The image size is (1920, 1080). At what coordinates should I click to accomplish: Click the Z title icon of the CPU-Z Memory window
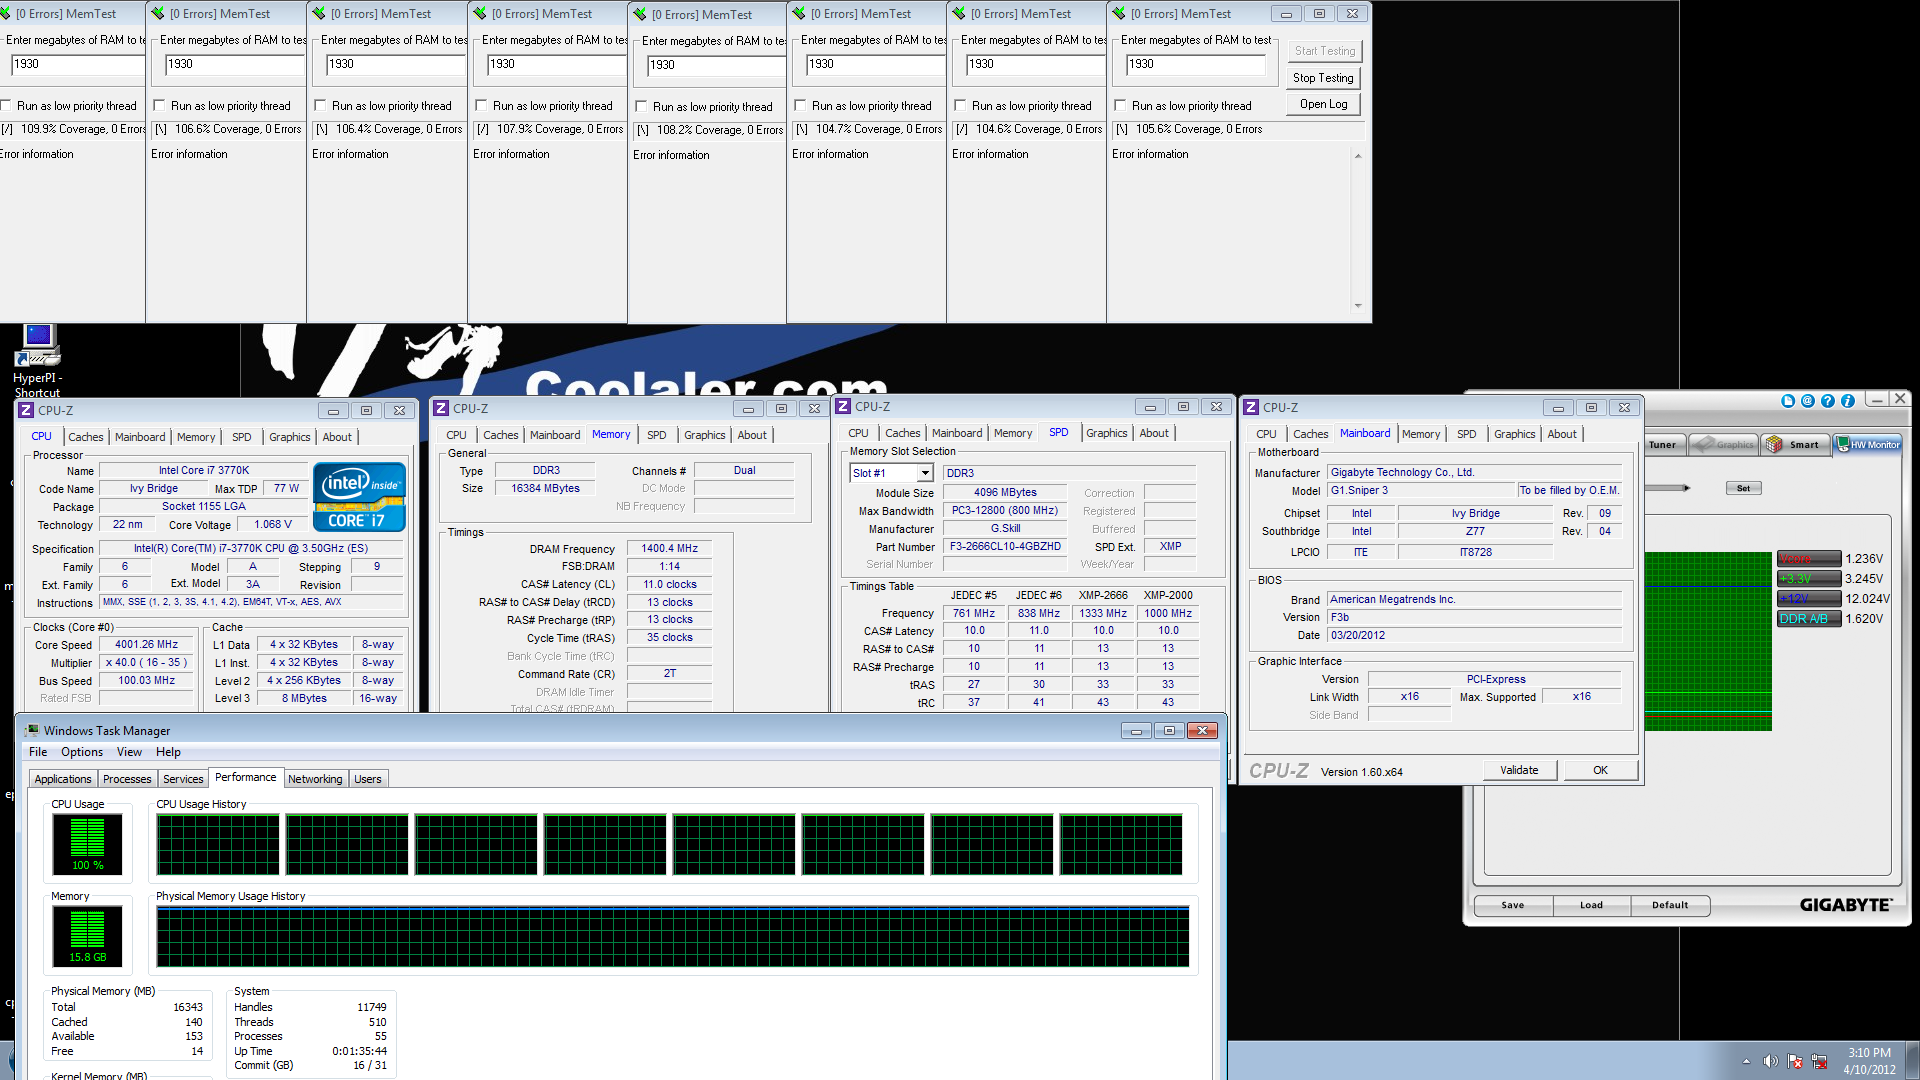click(x=441, y=408)
